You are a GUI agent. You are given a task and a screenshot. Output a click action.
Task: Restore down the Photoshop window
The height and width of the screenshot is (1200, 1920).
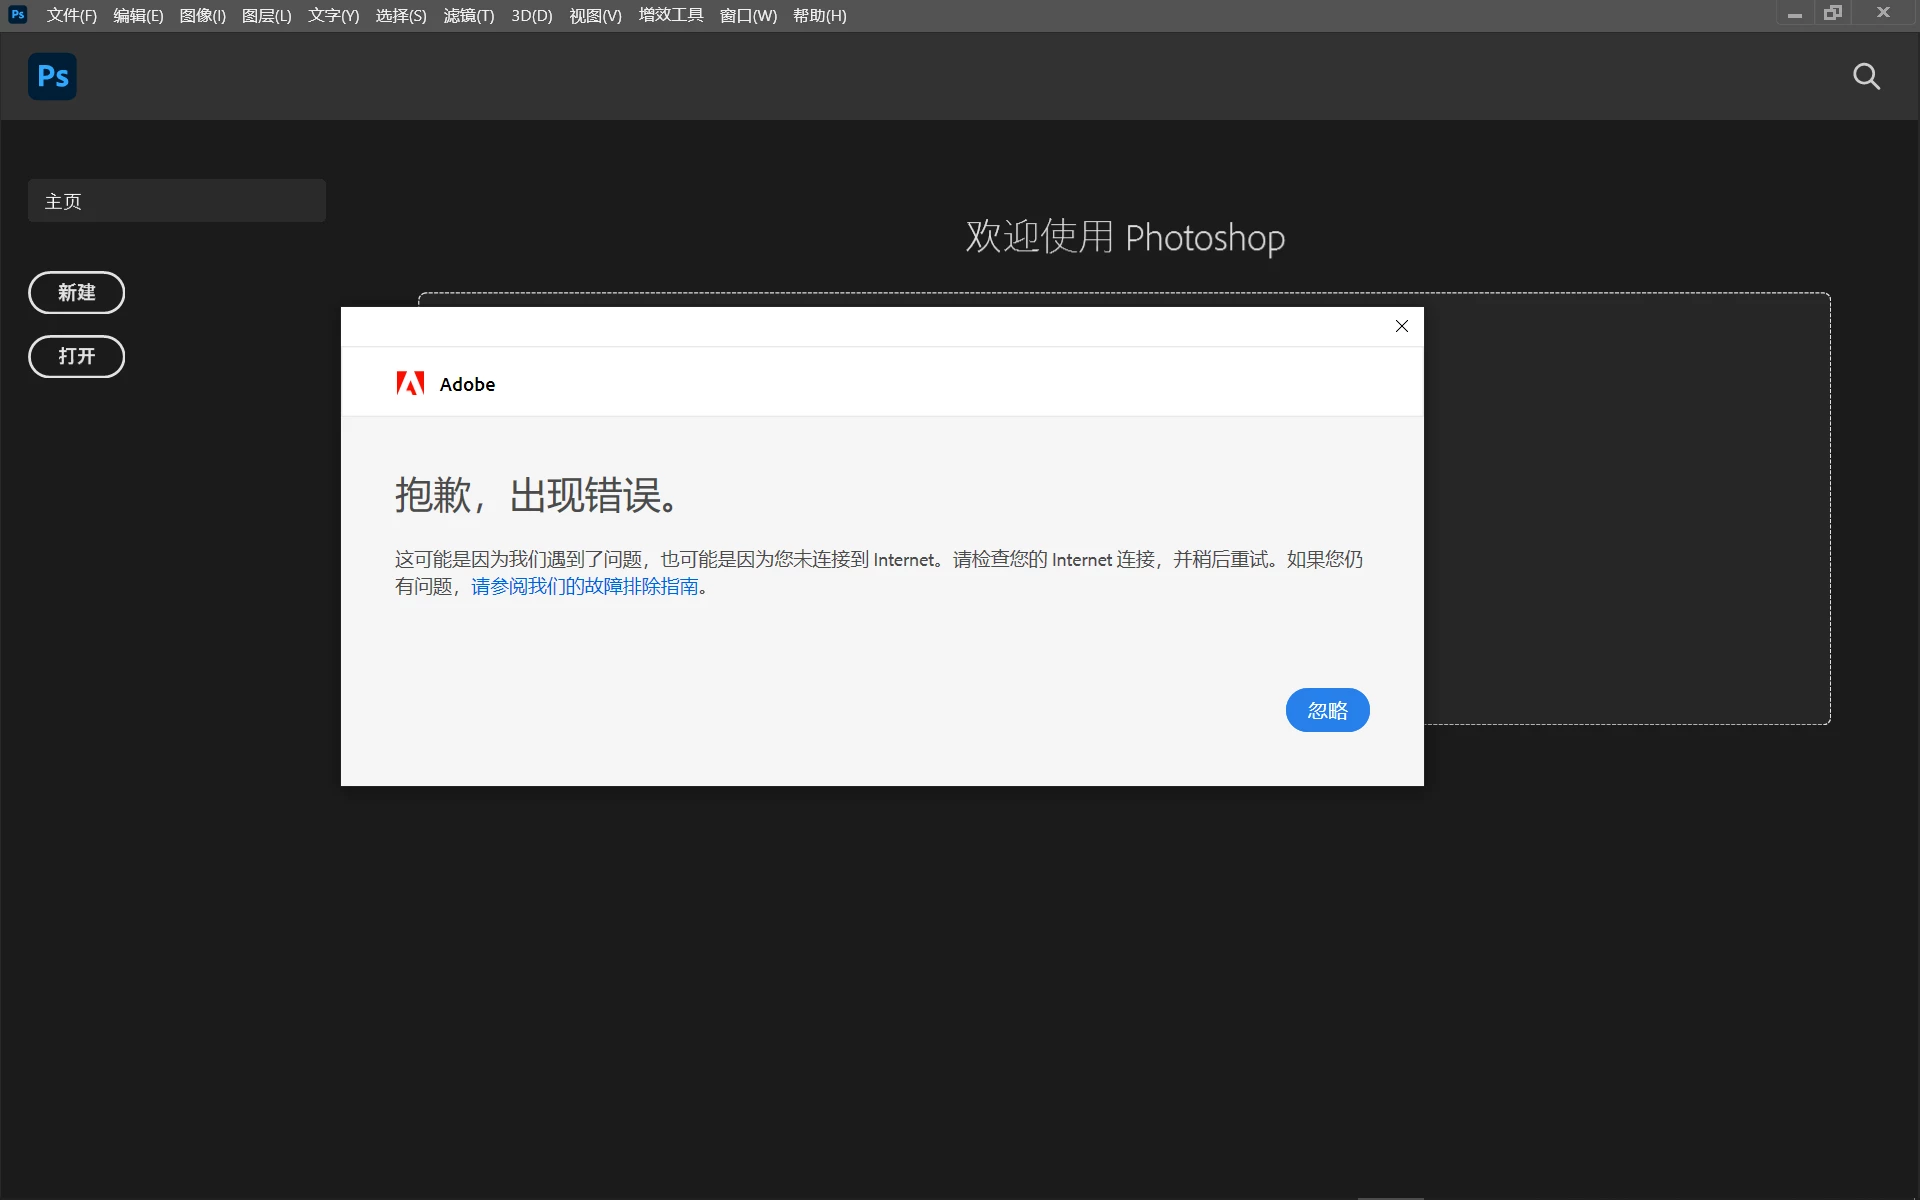1832,13
